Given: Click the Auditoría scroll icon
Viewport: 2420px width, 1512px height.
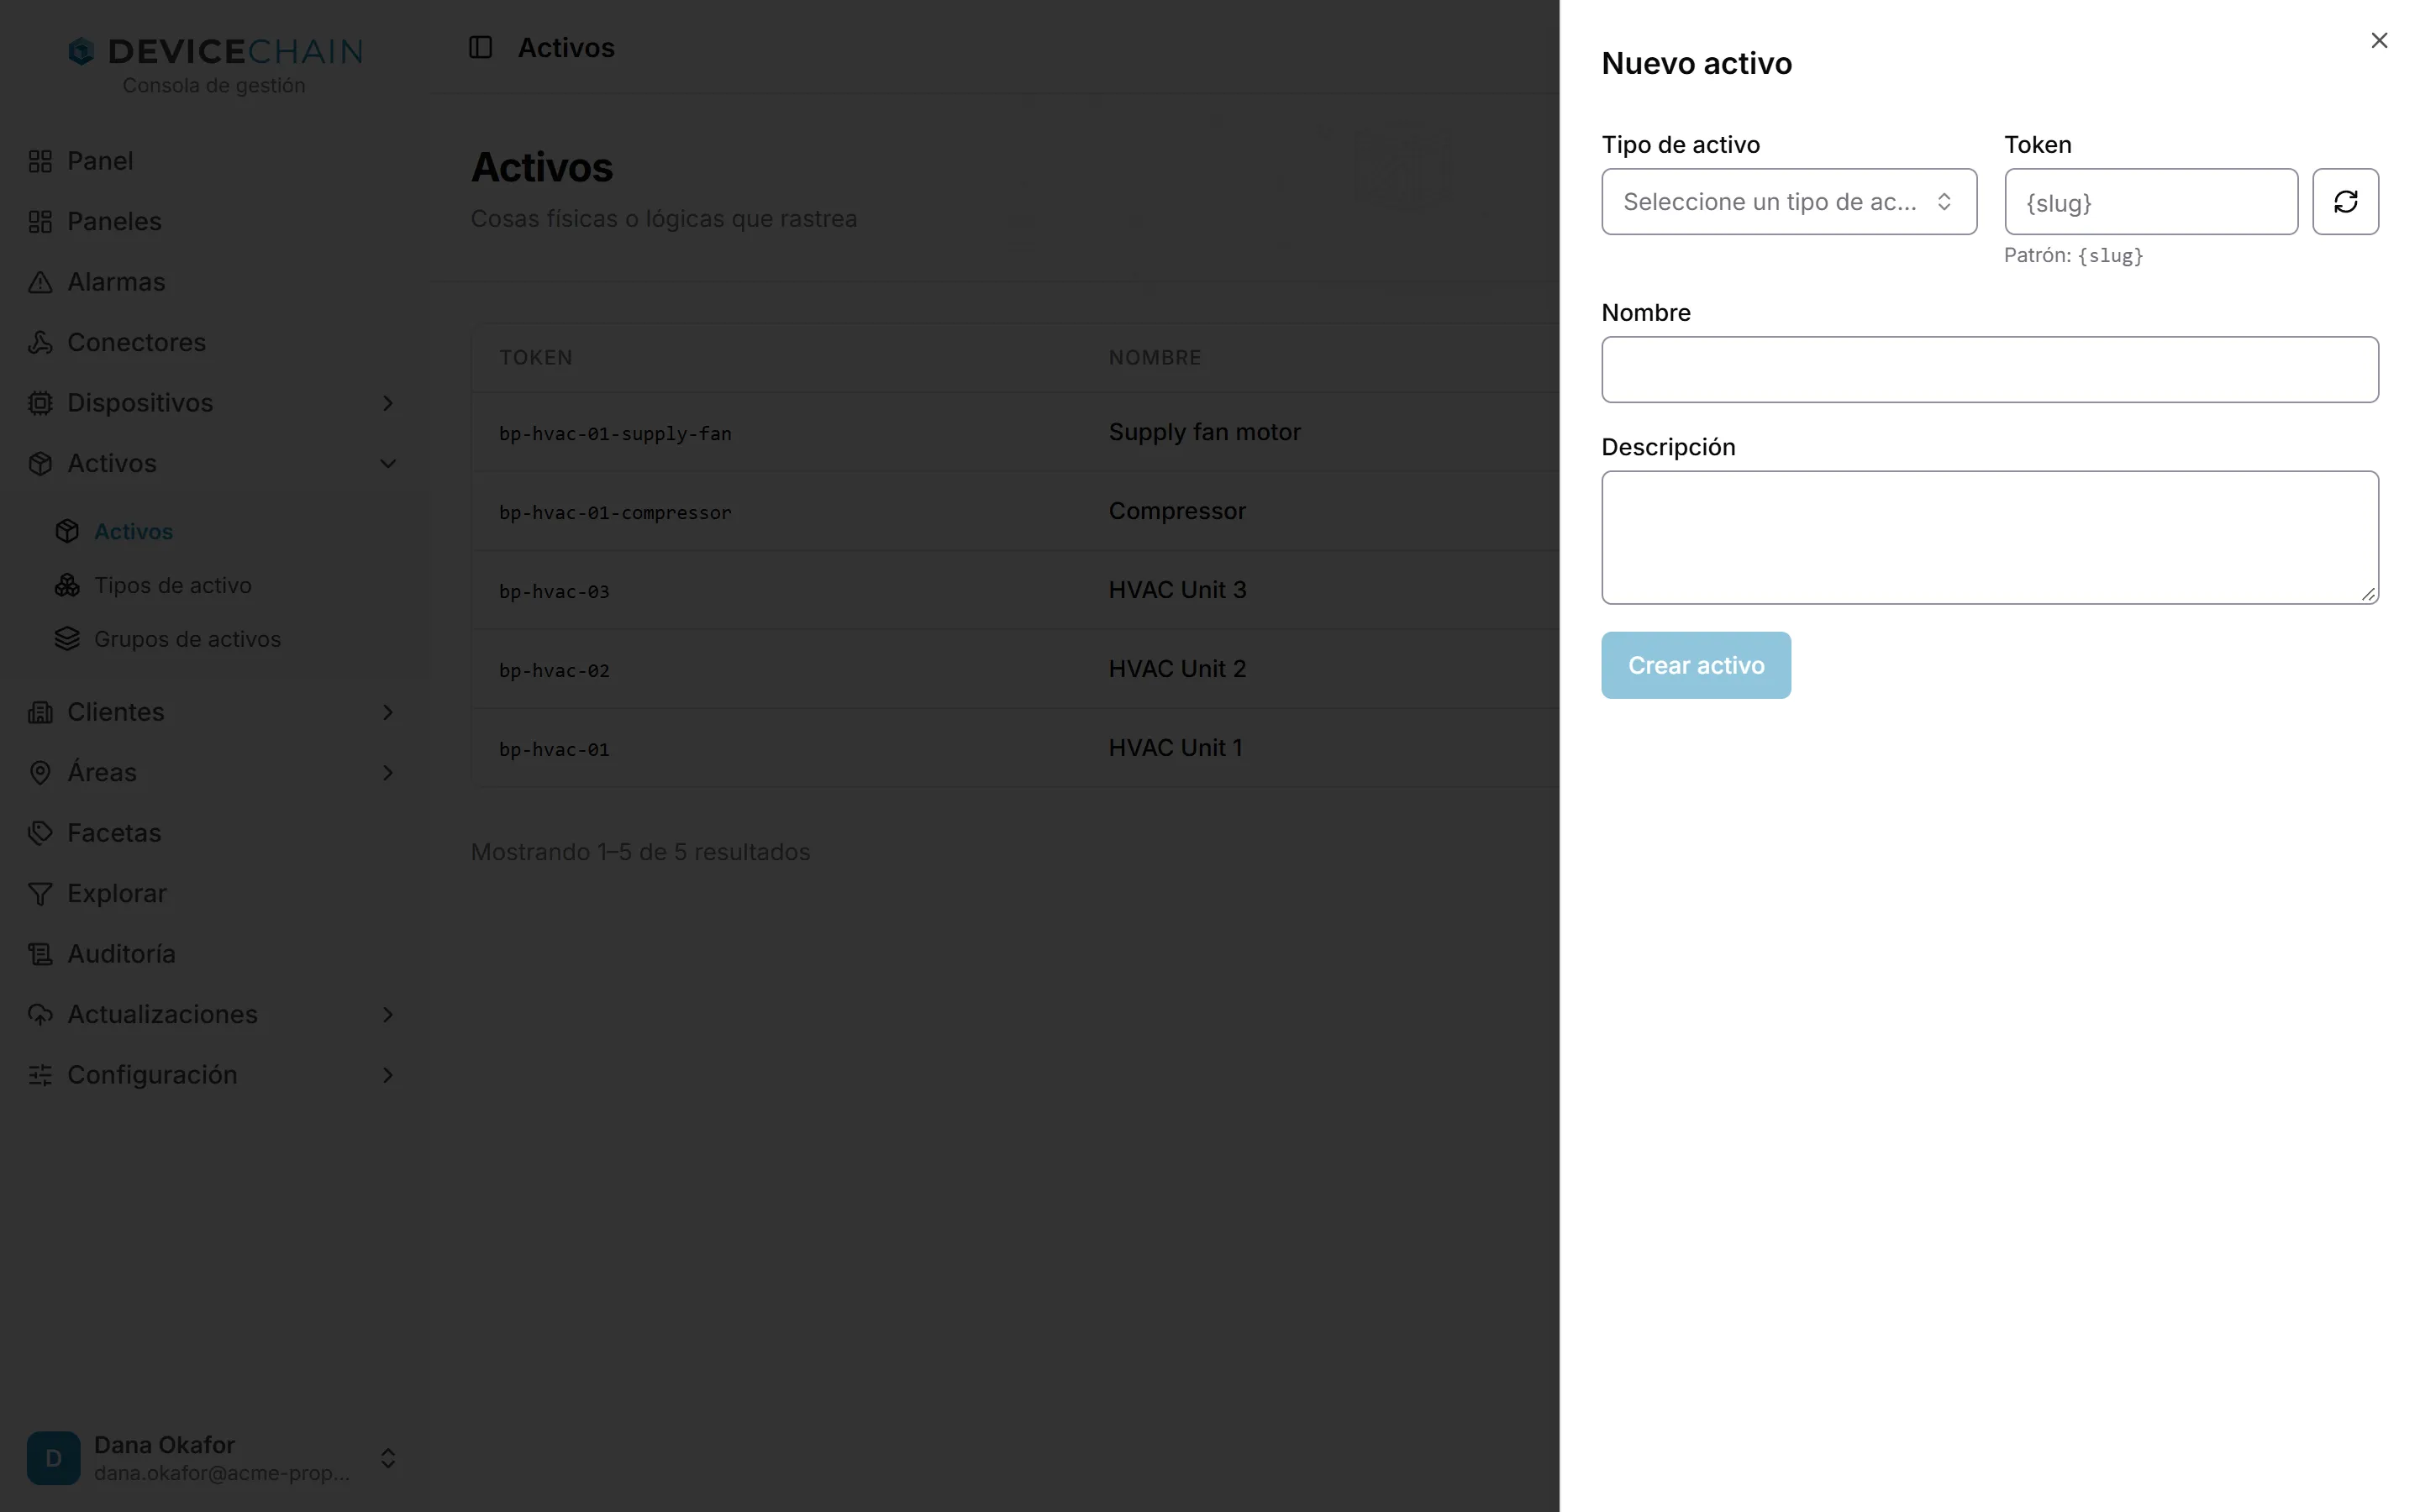Looking at the screenshot, I should 40,954.
